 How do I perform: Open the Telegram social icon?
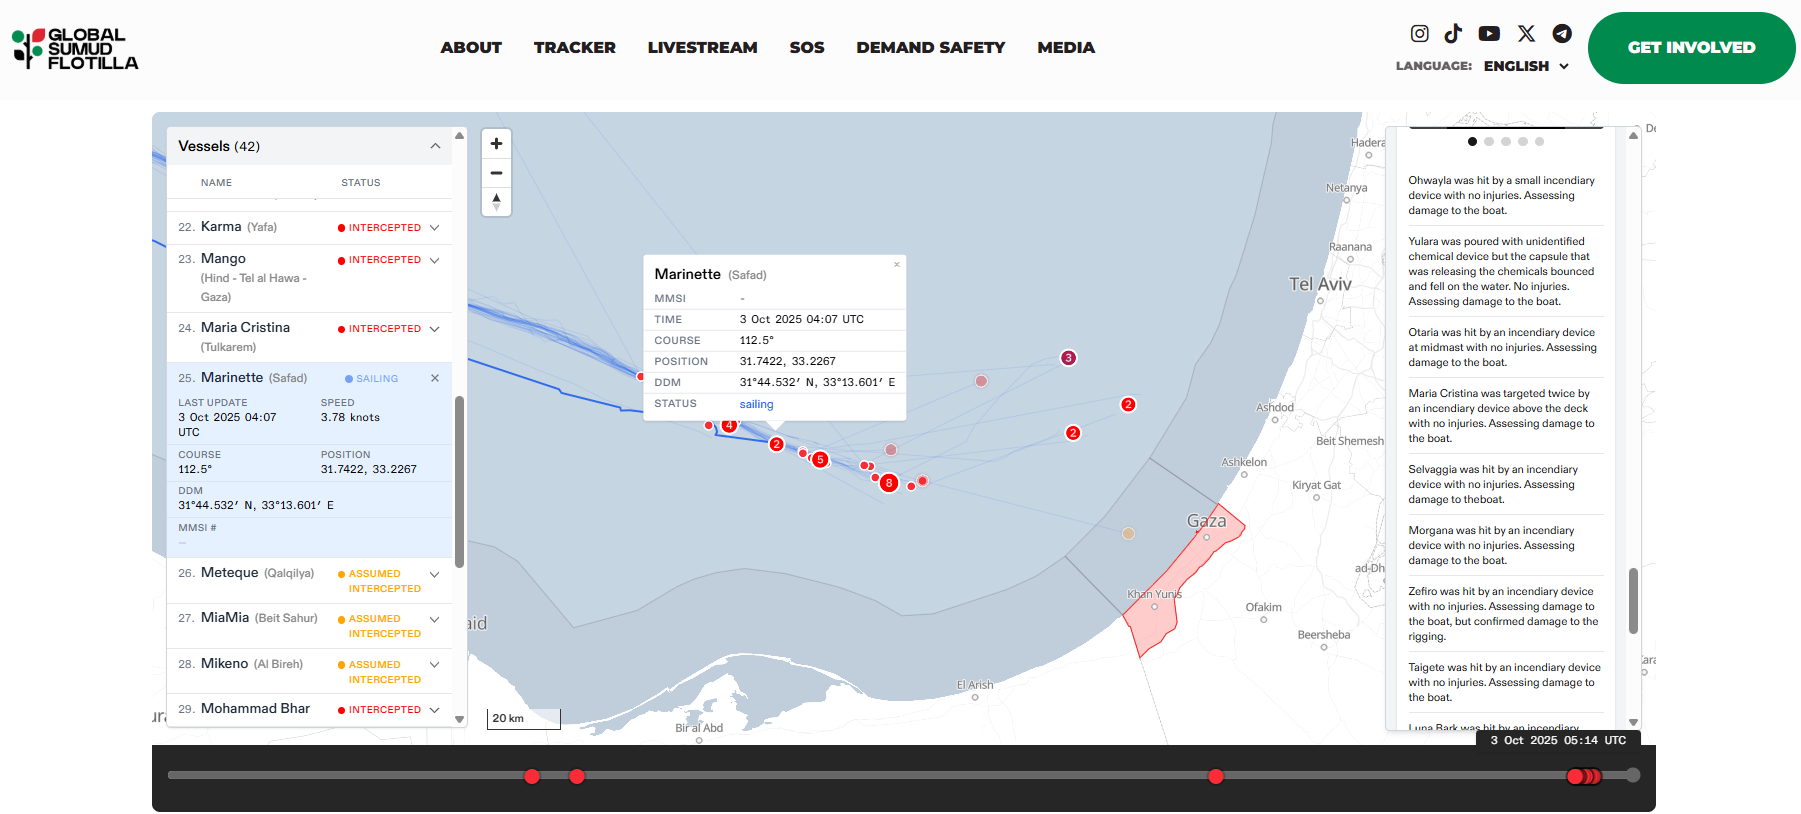pyautogui.click(x=1562, y=33)
